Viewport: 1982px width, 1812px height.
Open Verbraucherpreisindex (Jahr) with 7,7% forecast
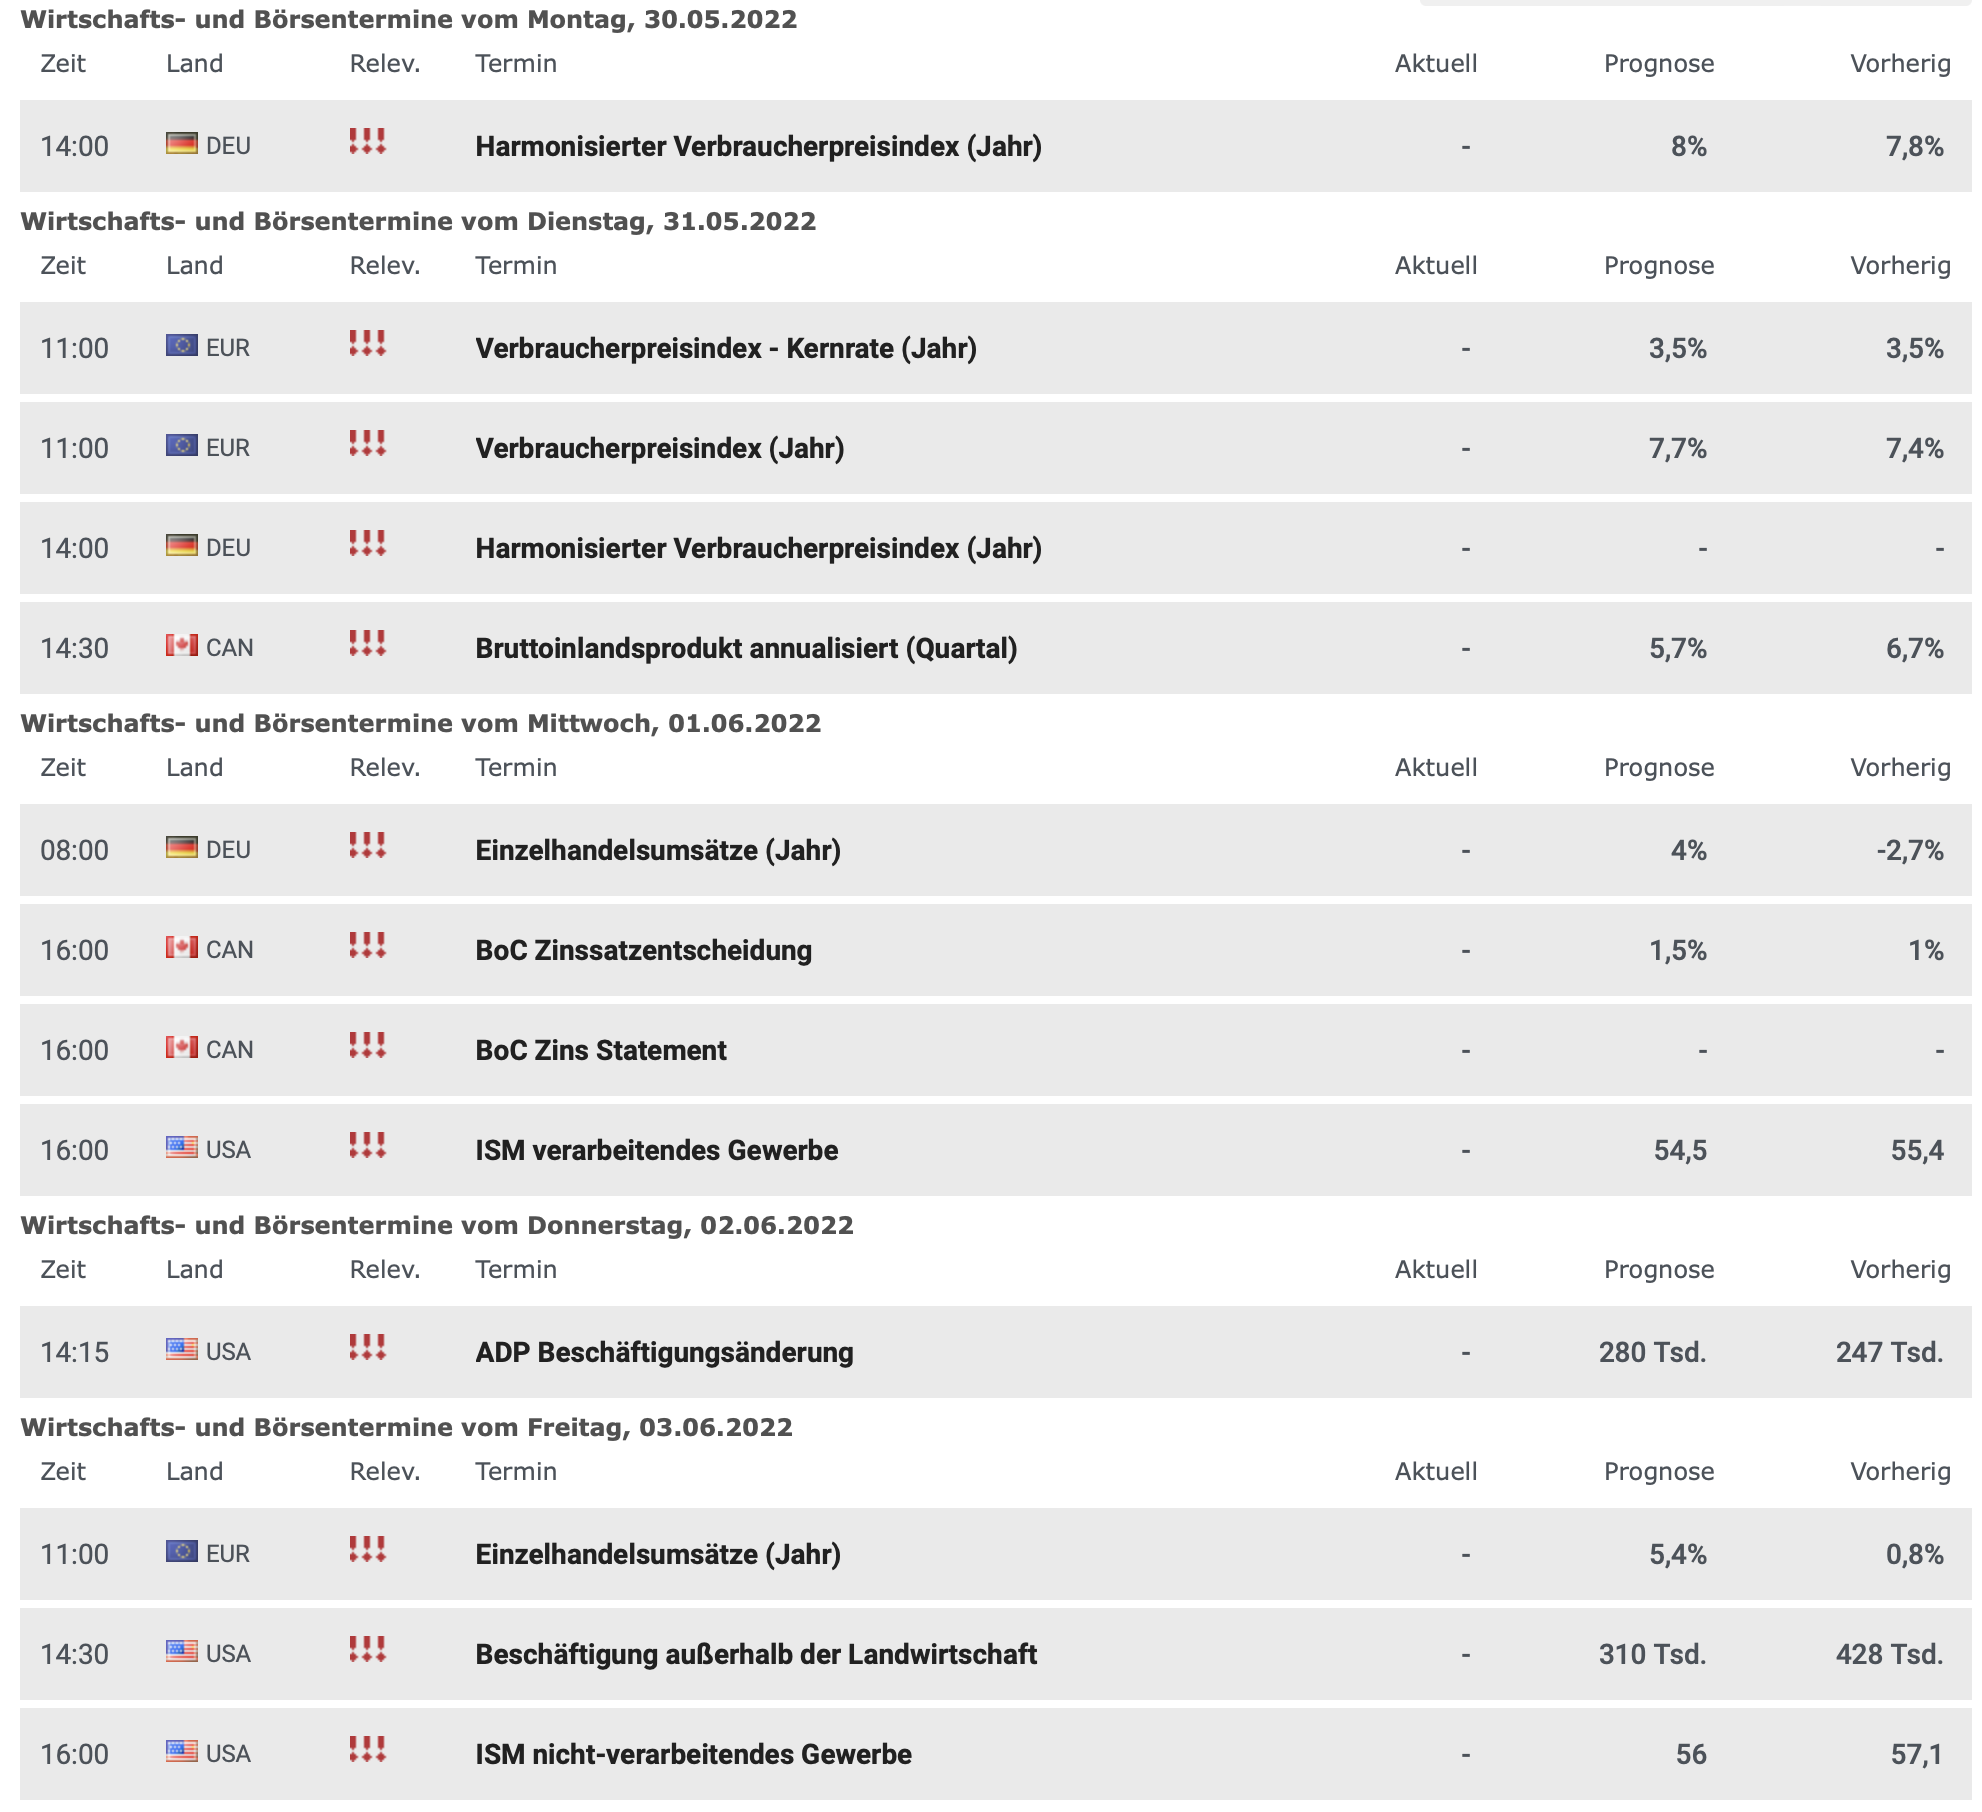(x=660, y=449)
